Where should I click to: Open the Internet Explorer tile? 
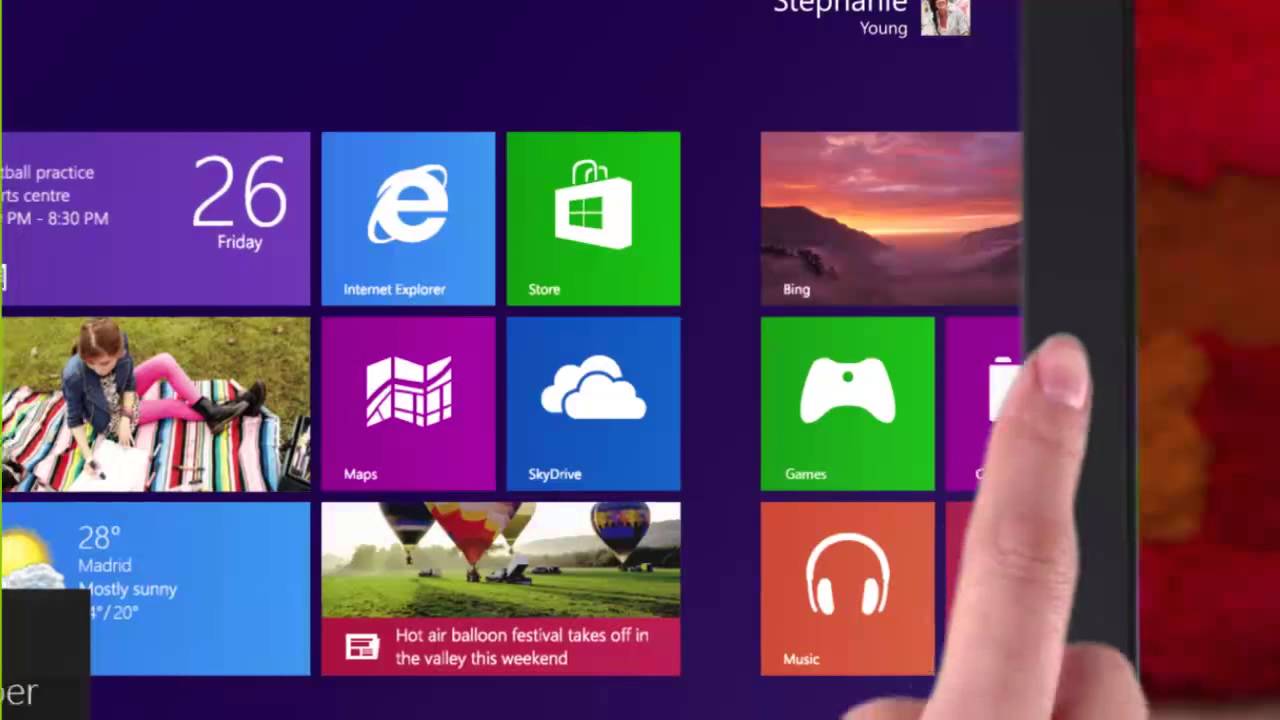point(408,218)
